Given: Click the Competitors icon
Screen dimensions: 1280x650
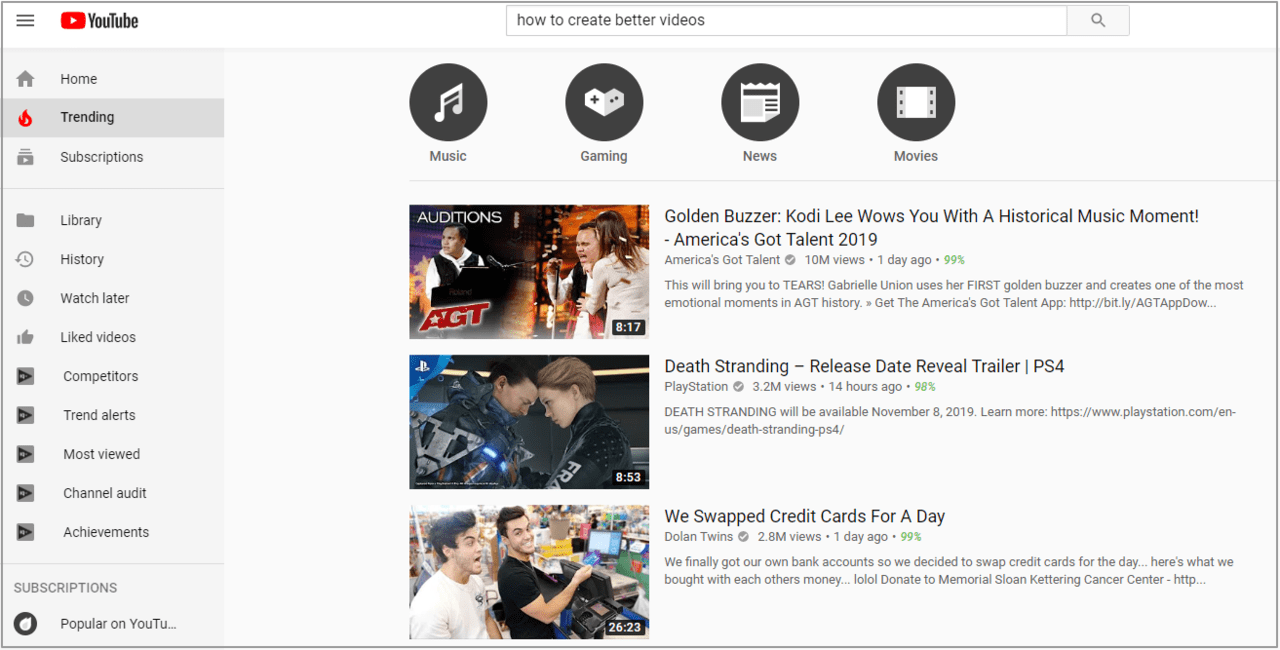Looking at the screenshot, I should click(x=25, y=376).
